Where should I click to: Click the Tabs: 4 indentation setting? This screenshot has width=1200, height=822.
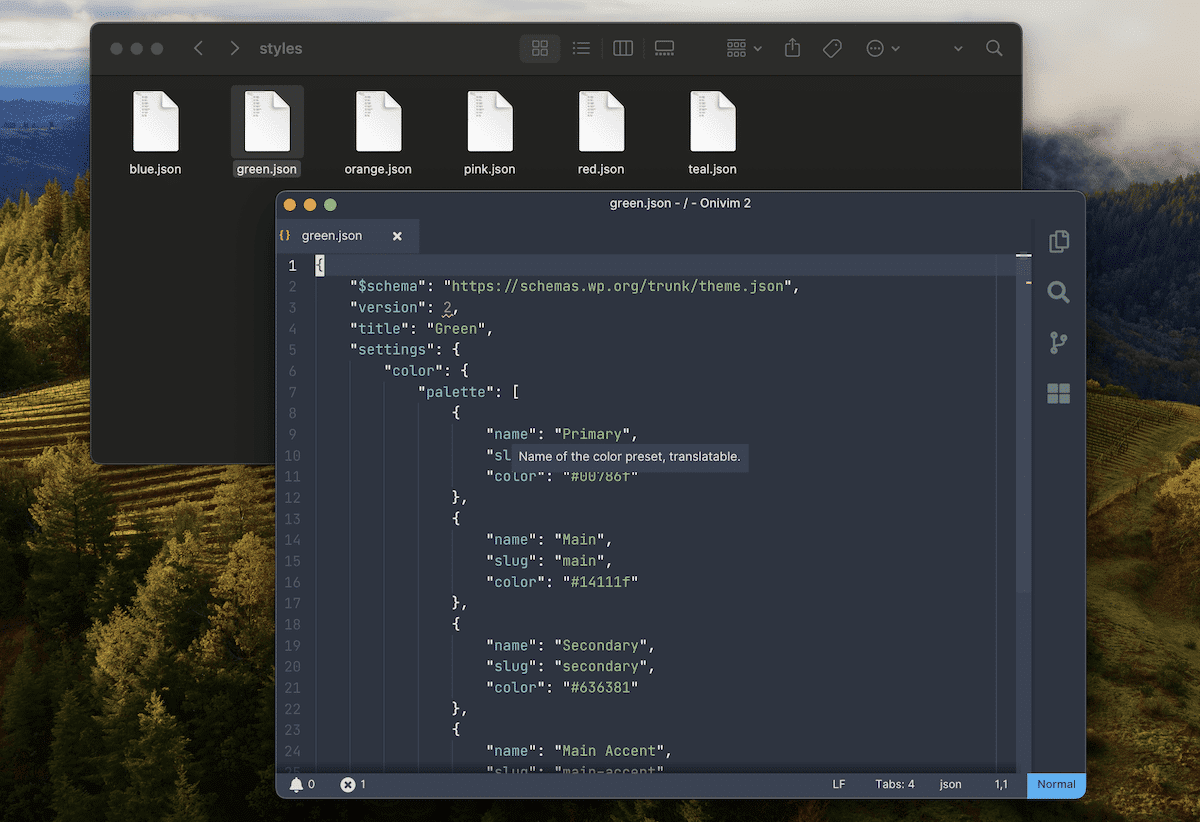click(894, 784)
